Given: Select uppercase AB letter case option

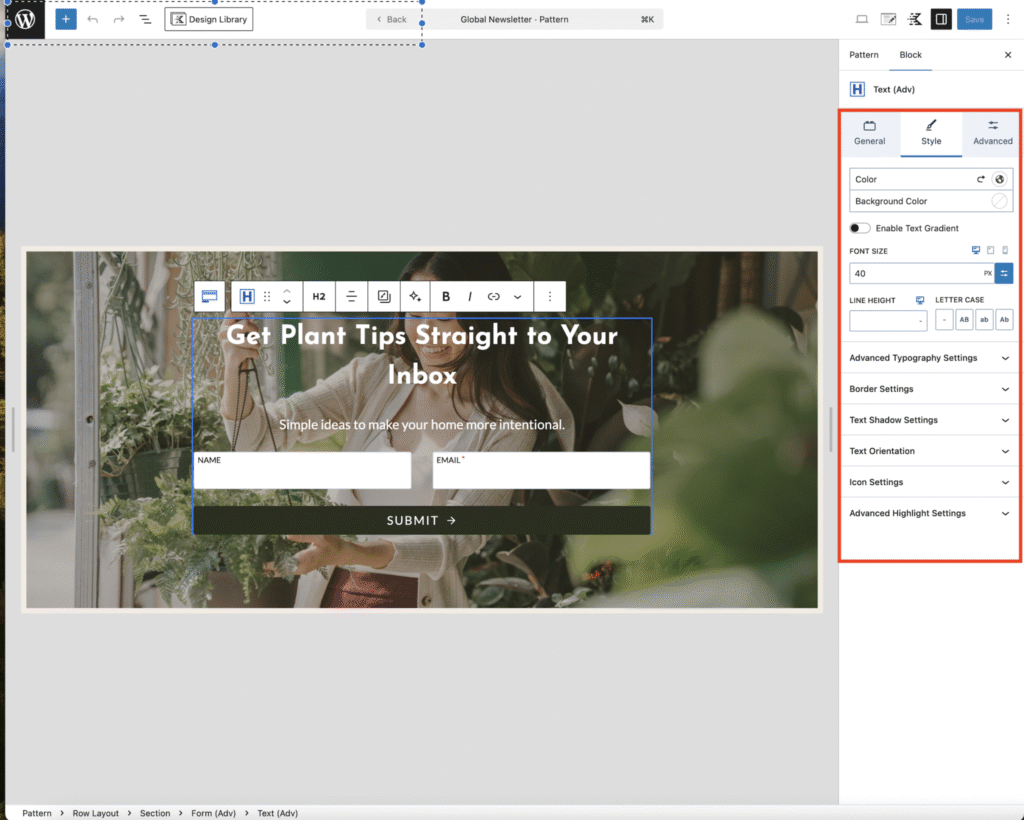Looking at the screenshot, I should [x=964, y=320].
